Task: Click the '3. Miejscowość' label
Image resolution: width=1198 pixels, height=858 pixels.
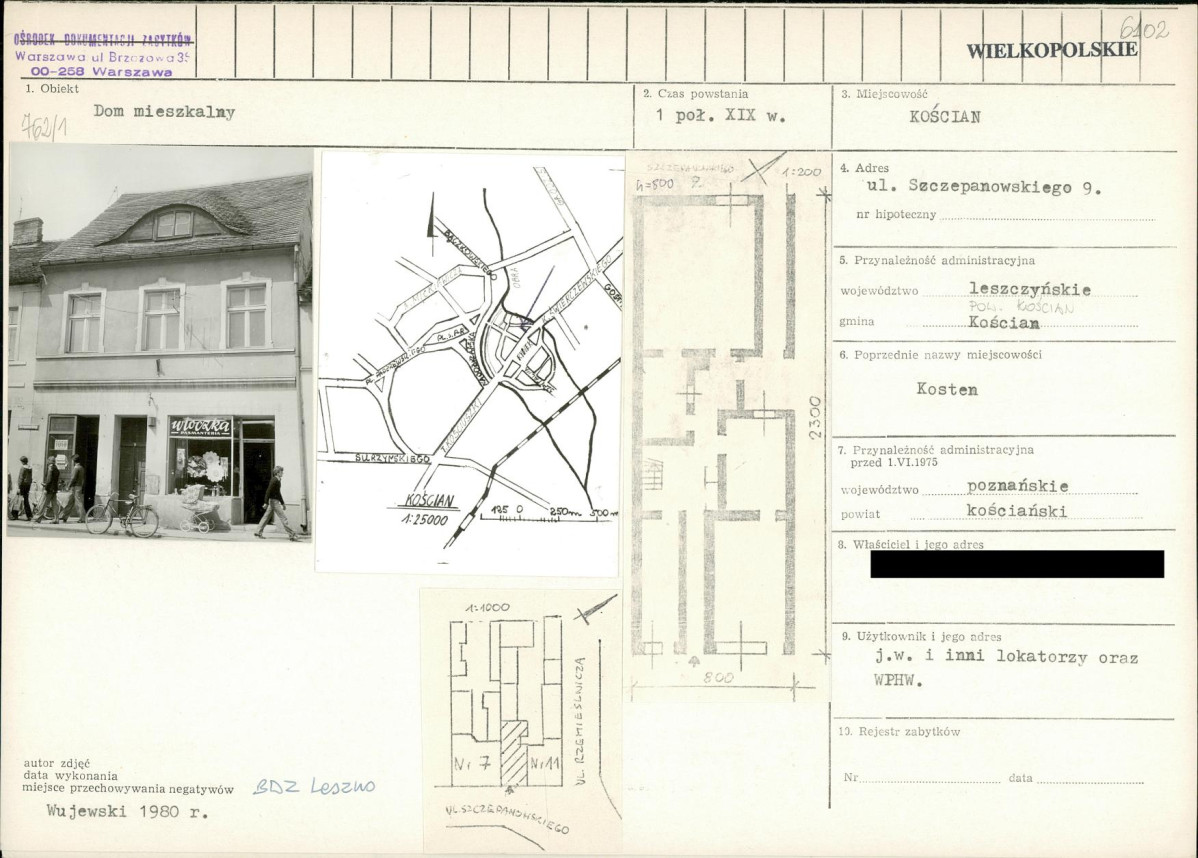Action: click(884, 94)
